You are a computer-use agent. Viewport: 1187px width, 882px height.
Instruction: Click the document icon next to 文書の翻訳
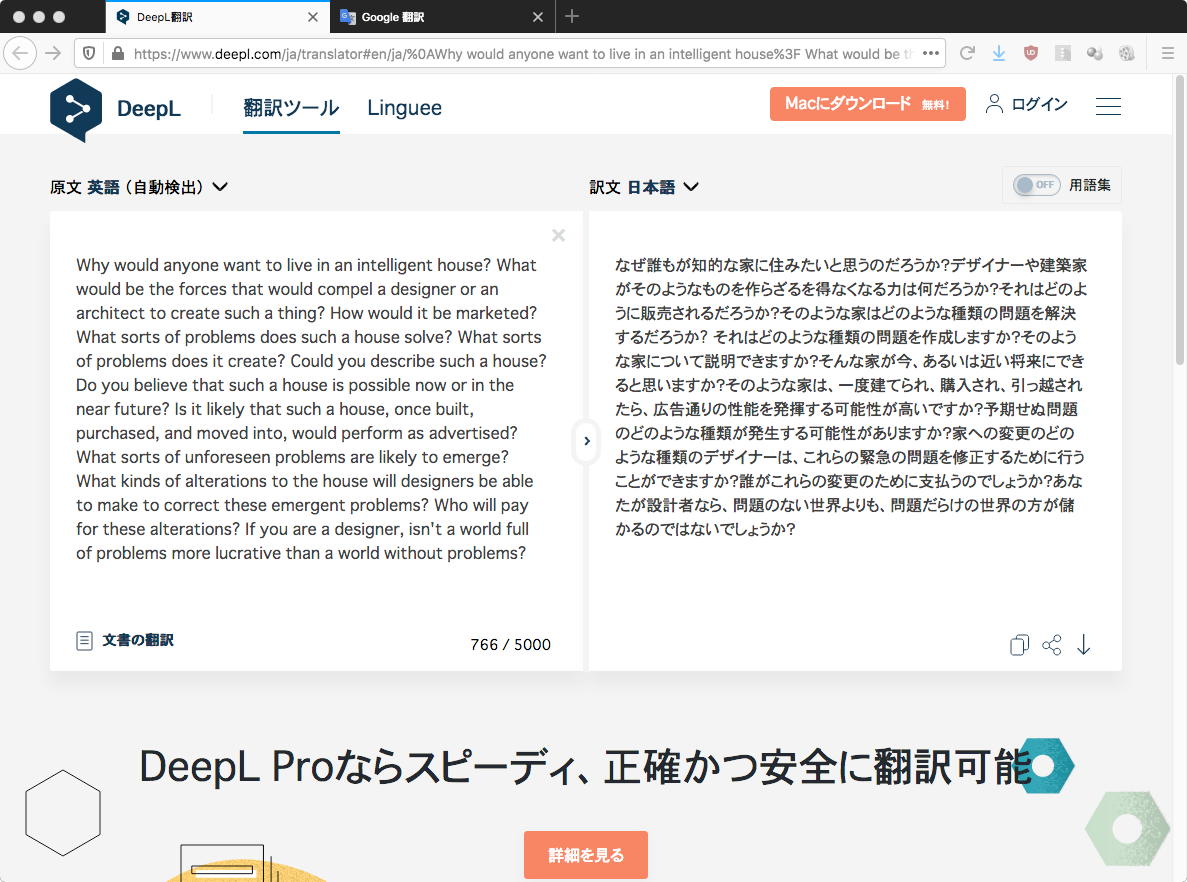click(85, 641)
